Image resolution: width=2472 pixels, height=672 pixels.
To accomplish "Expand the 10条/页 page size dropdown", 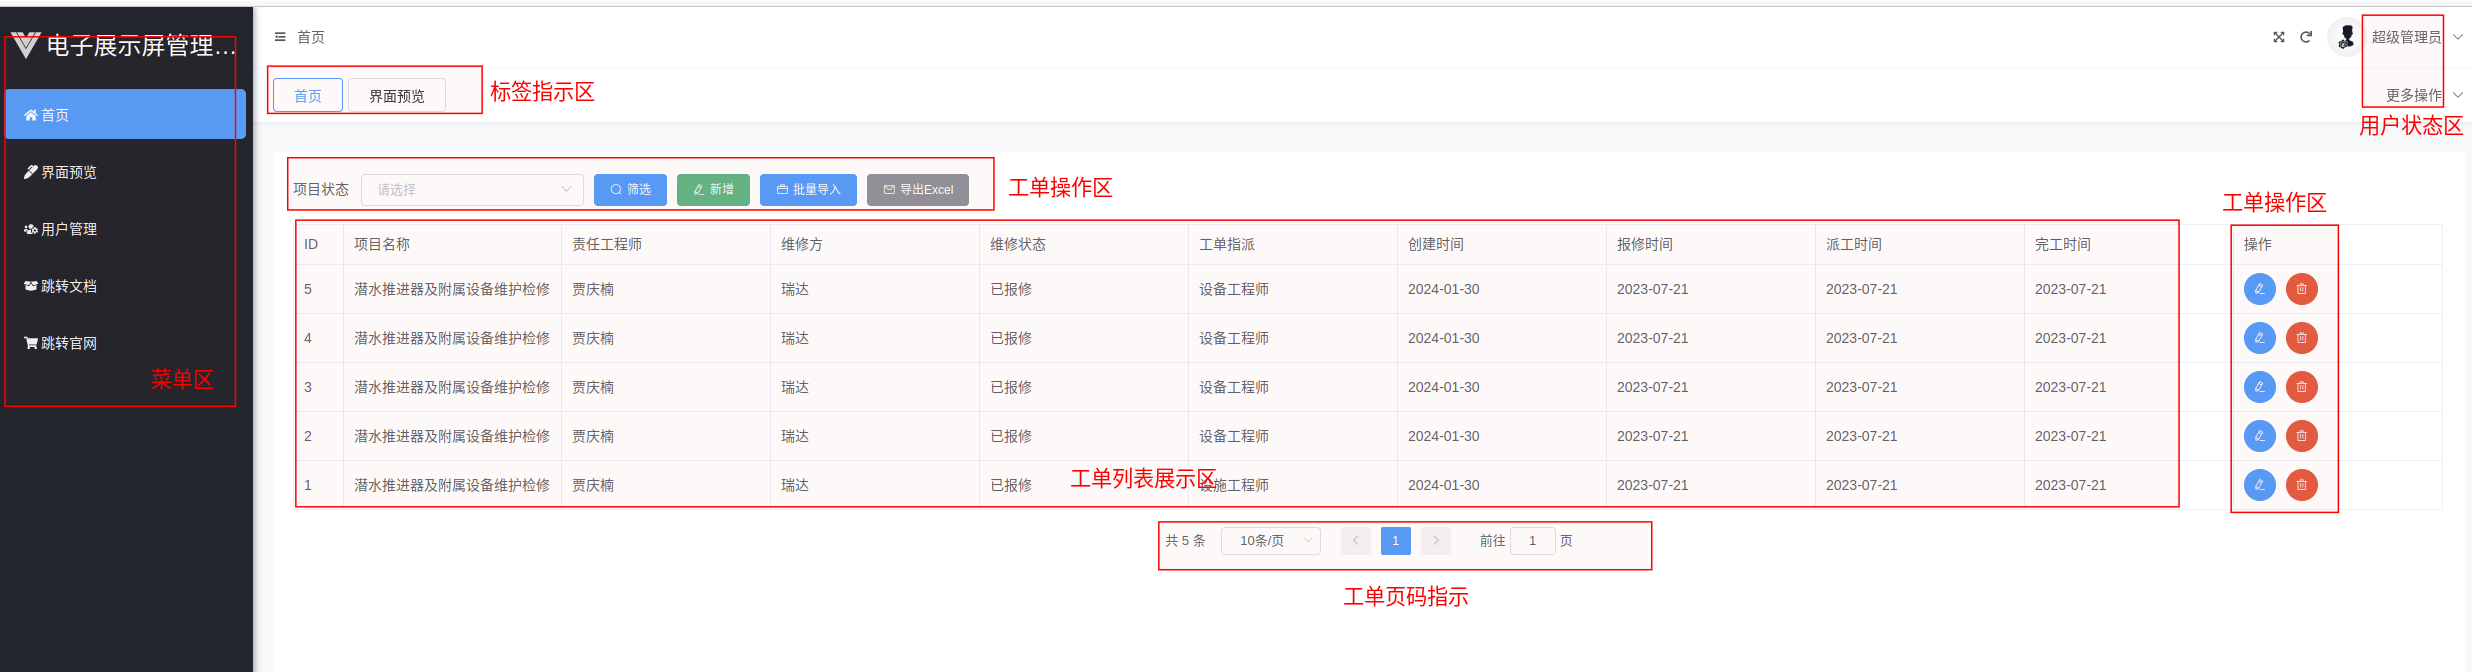I will coord(1270,541).
